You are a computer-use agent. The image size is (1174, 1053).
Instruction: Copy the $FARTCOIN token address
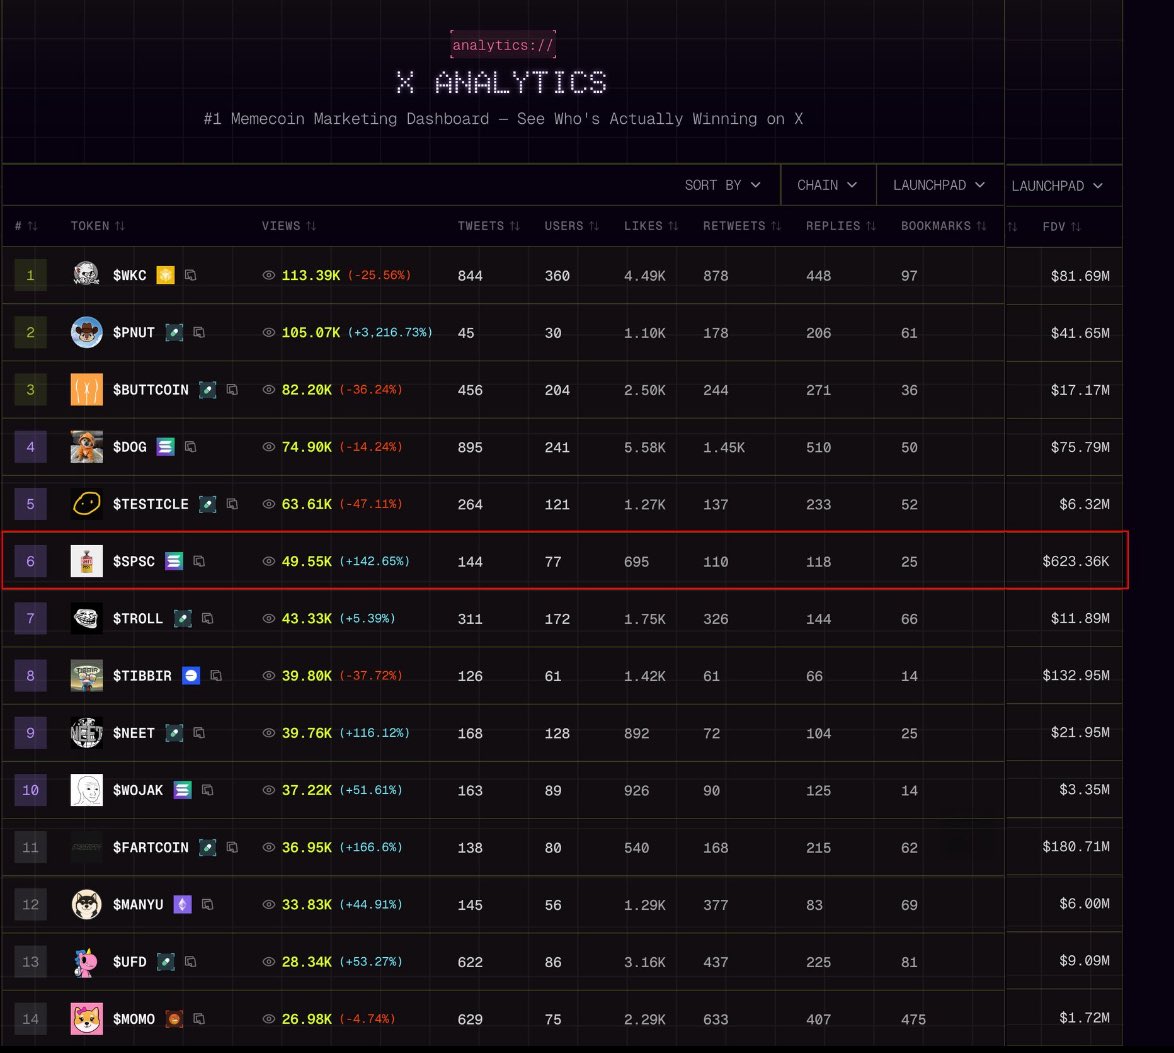pyautogui.click(x=232, y=847)
